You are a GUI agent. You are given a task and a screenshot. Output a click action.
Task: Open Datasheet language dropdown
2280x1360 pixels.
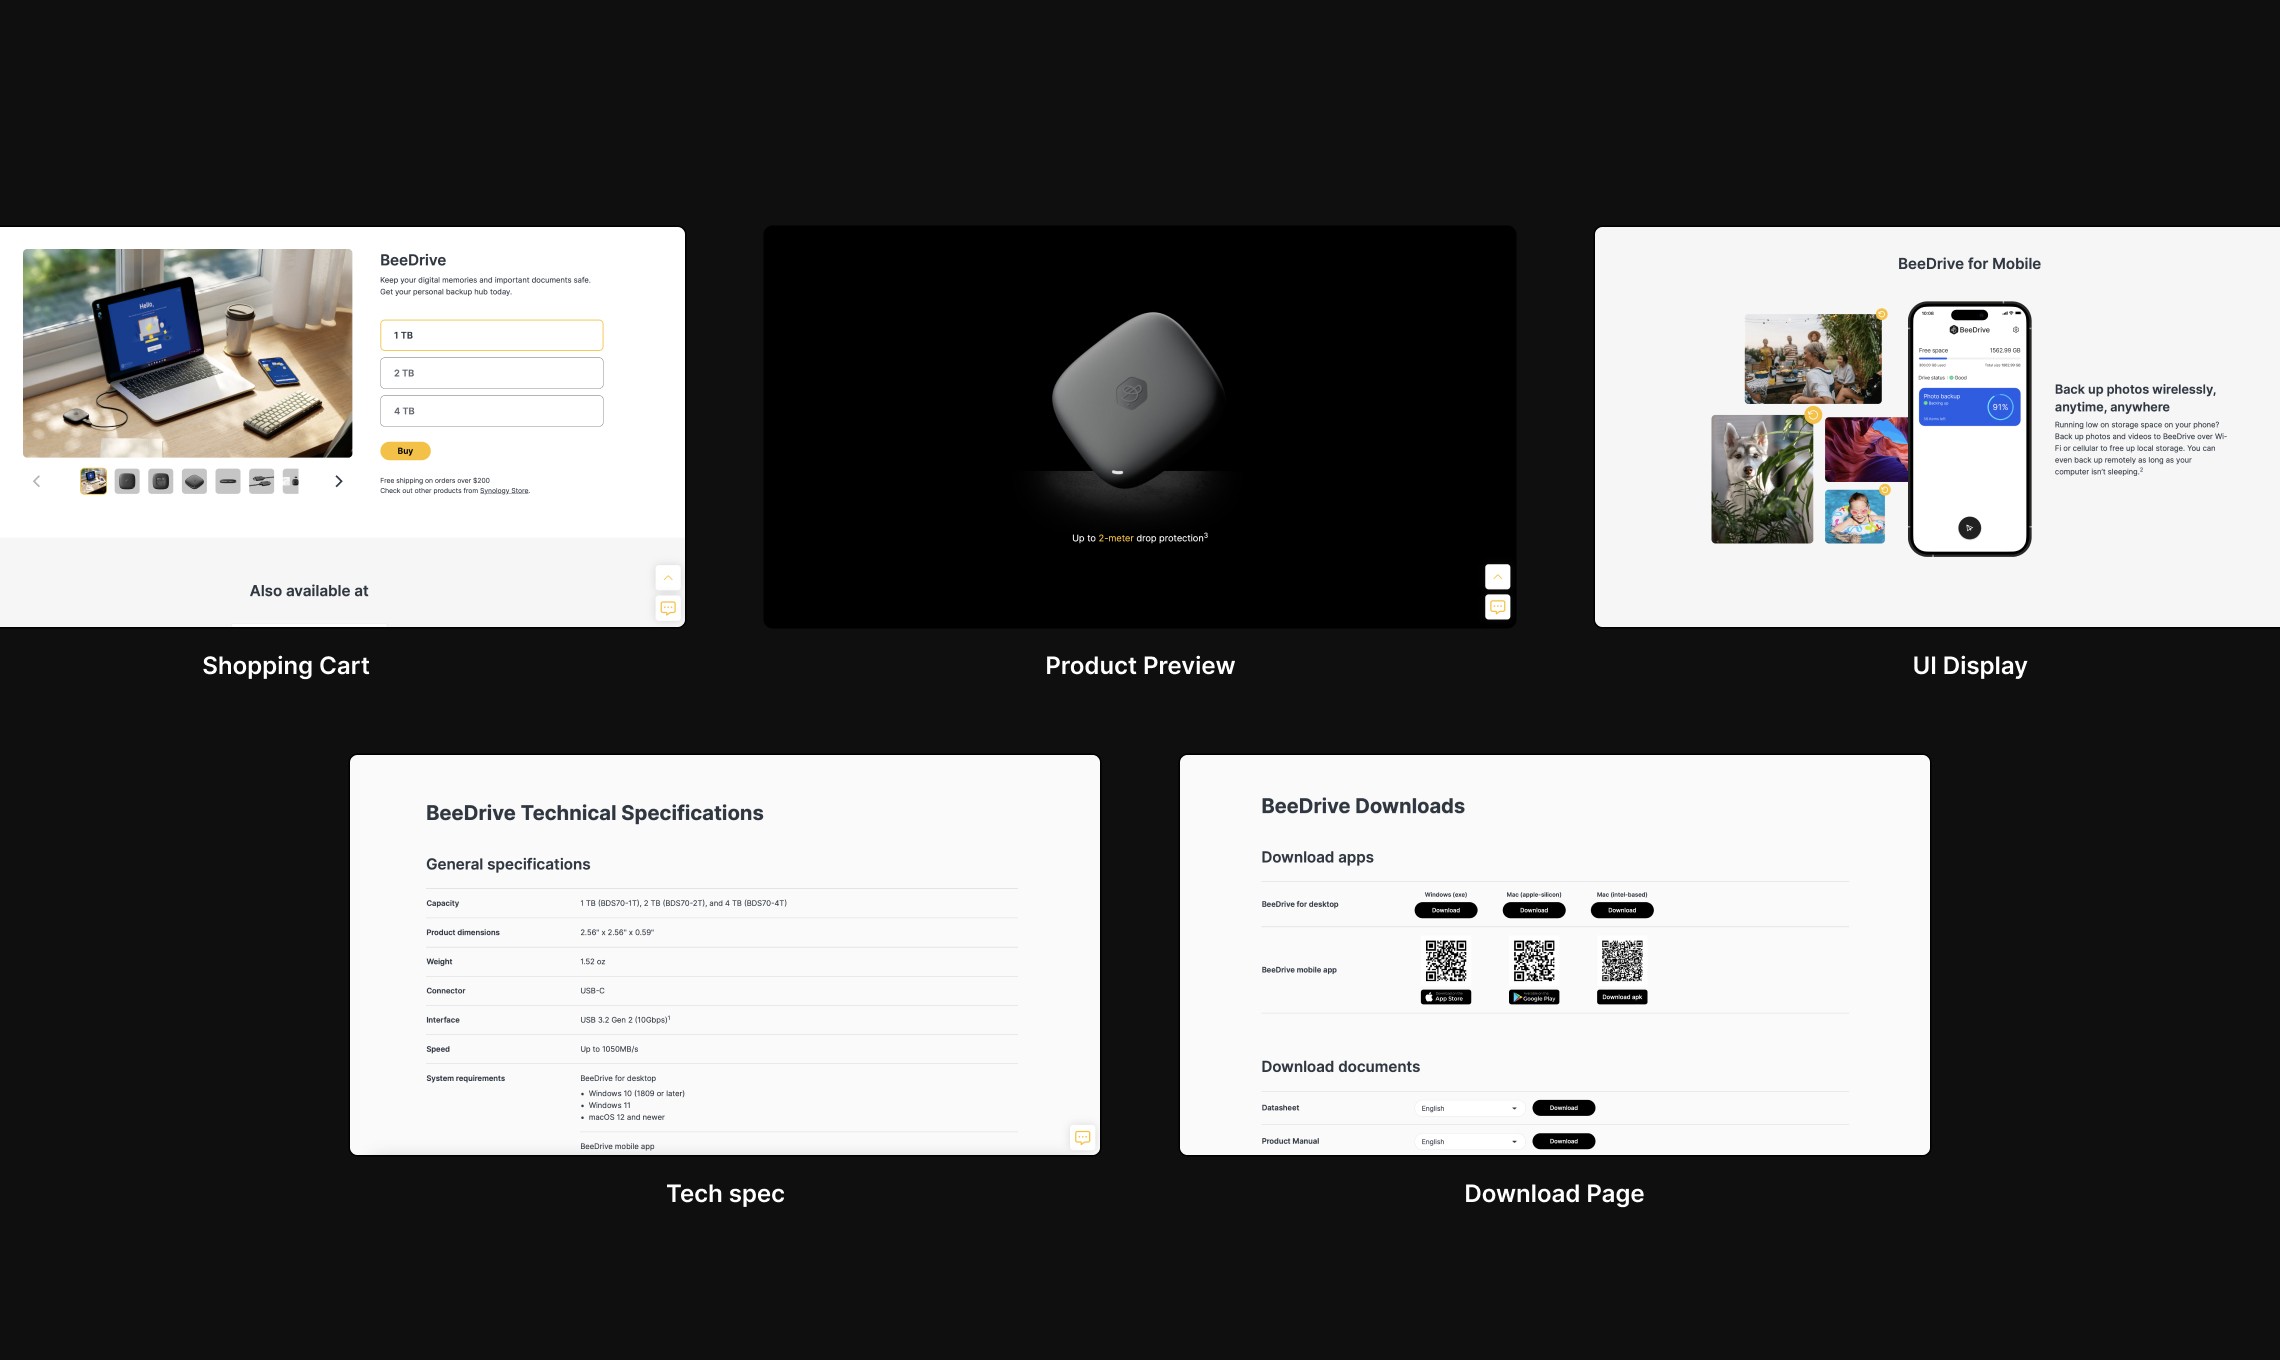point(1468,1108)
